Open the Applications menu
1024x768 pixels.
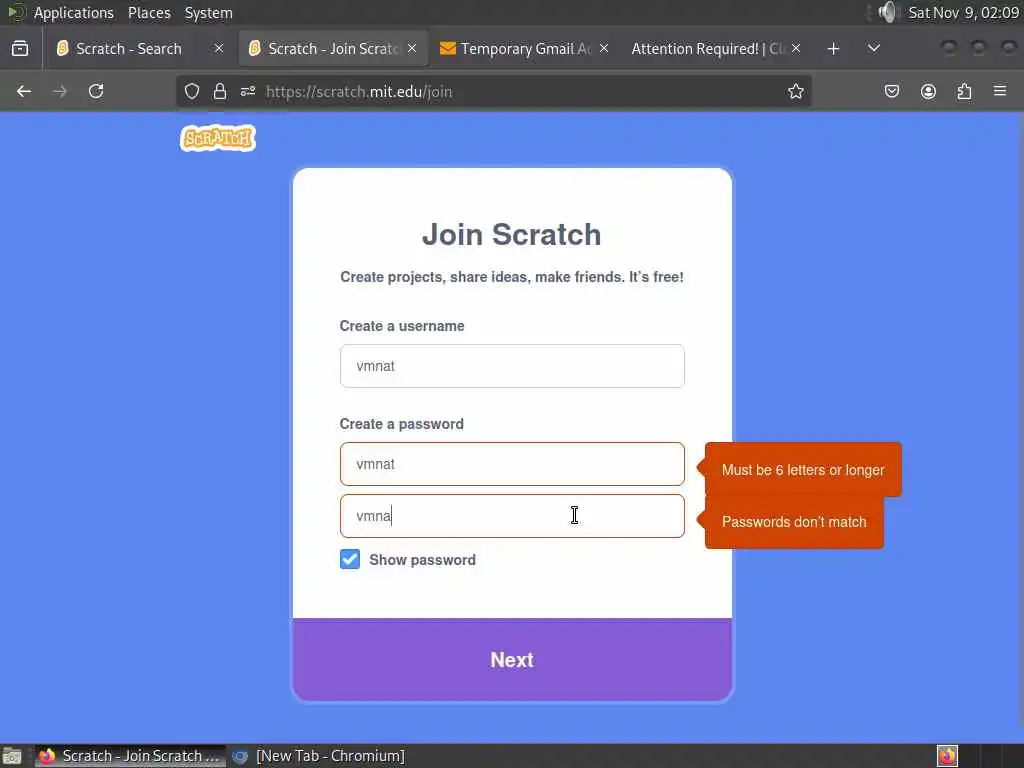[x=73, y=12]
